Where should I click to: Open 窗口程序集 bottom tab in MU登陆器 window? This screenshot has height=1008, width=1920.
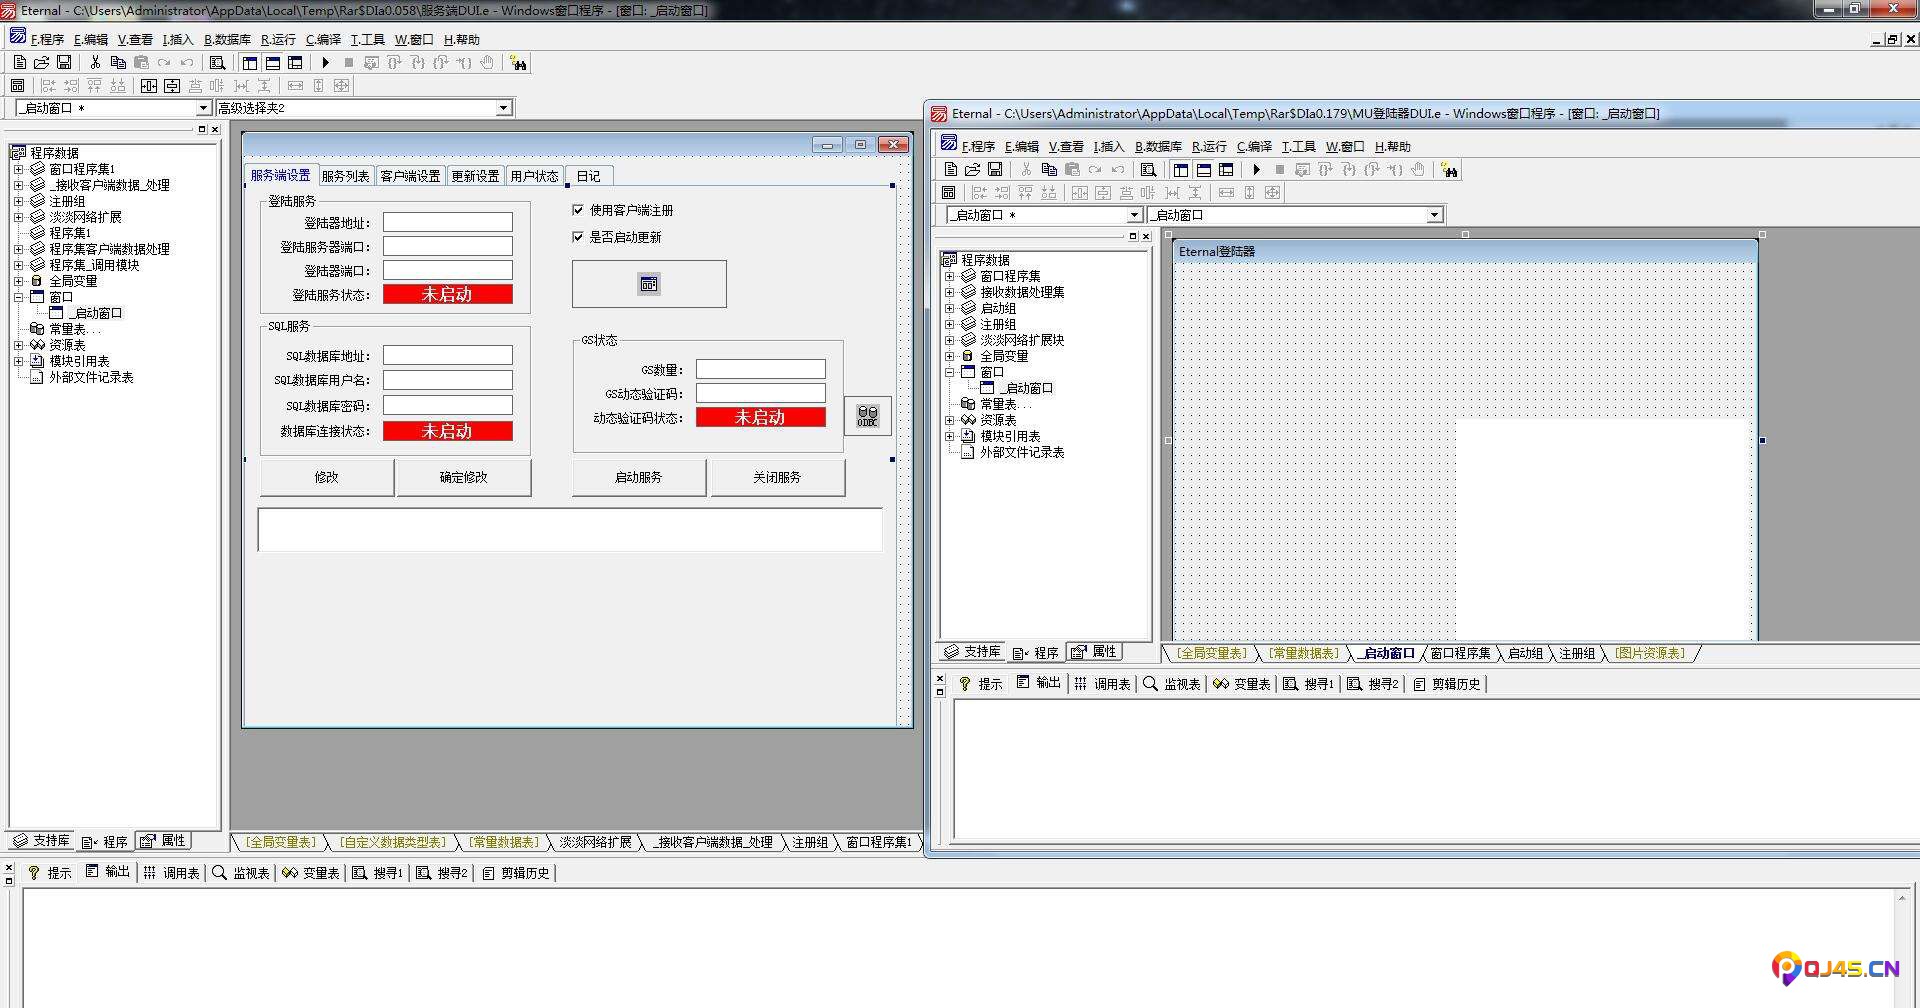click(1460, 653)
